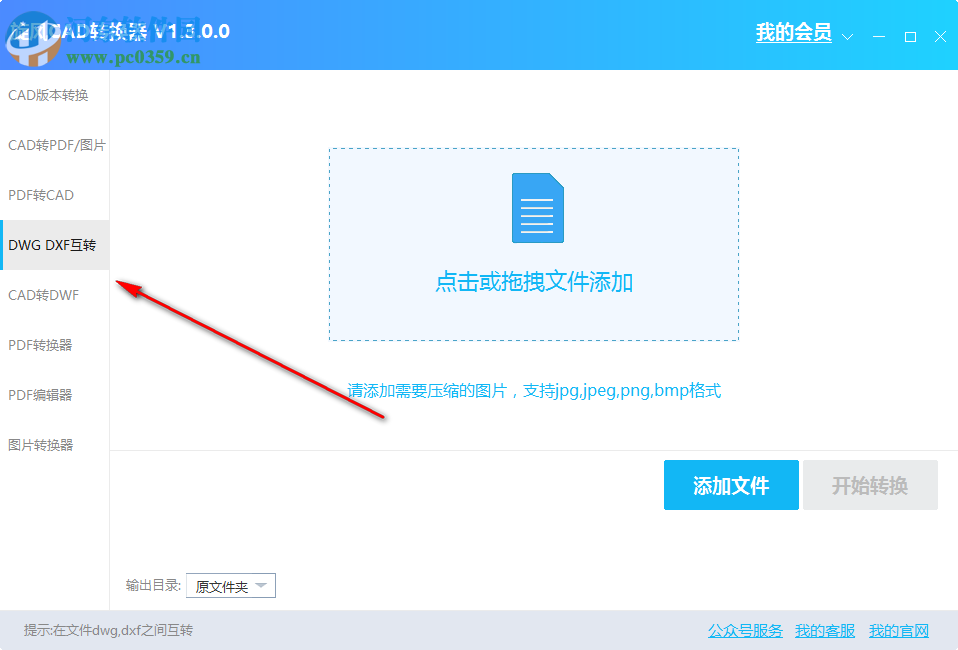Image resolution: width=958 pixels, height=650 pixels.
Task: Click the 我的客服 support link
Action: [824, 631]
